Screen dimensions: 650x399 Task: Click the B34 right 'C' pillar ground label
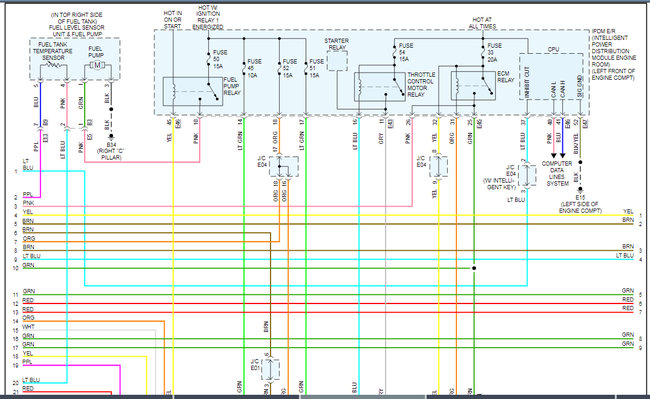point(111,151)
